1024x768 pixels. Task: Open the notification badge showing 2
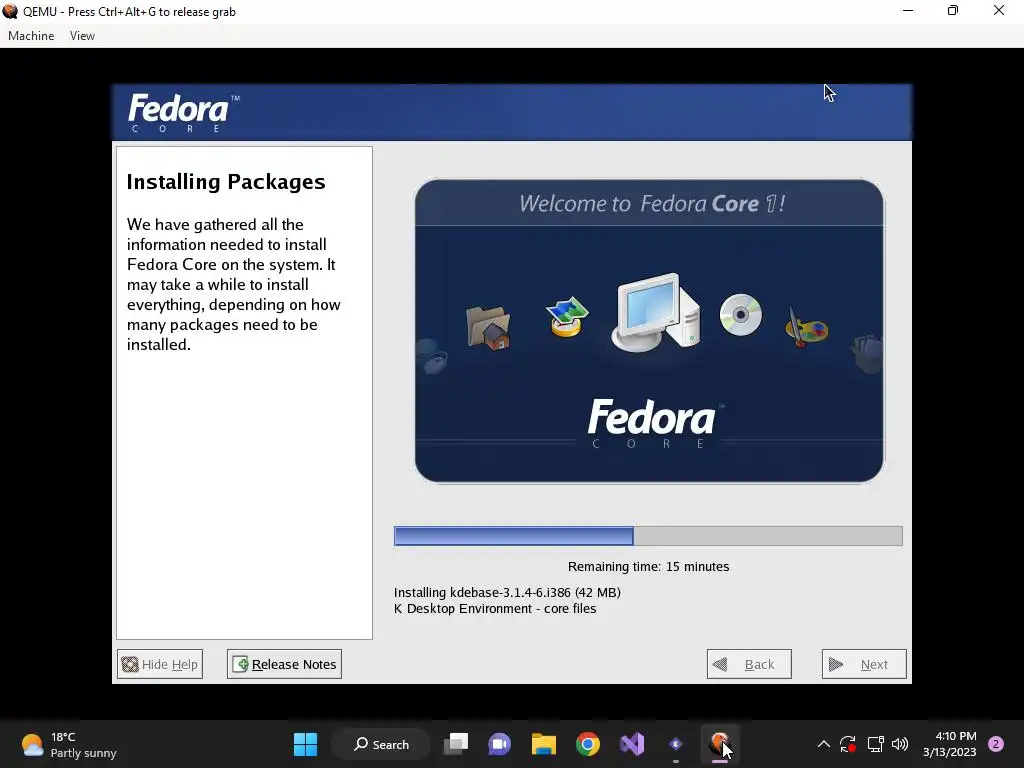coord(996,744)
